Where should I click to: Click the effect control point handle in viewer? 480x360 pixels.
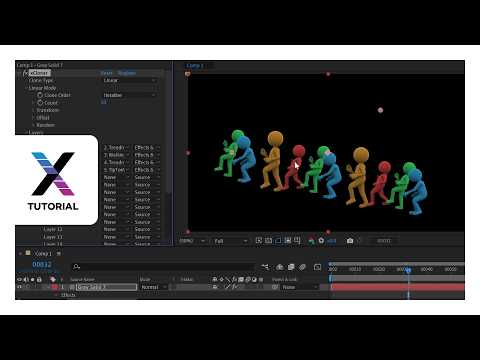point(380,110)
